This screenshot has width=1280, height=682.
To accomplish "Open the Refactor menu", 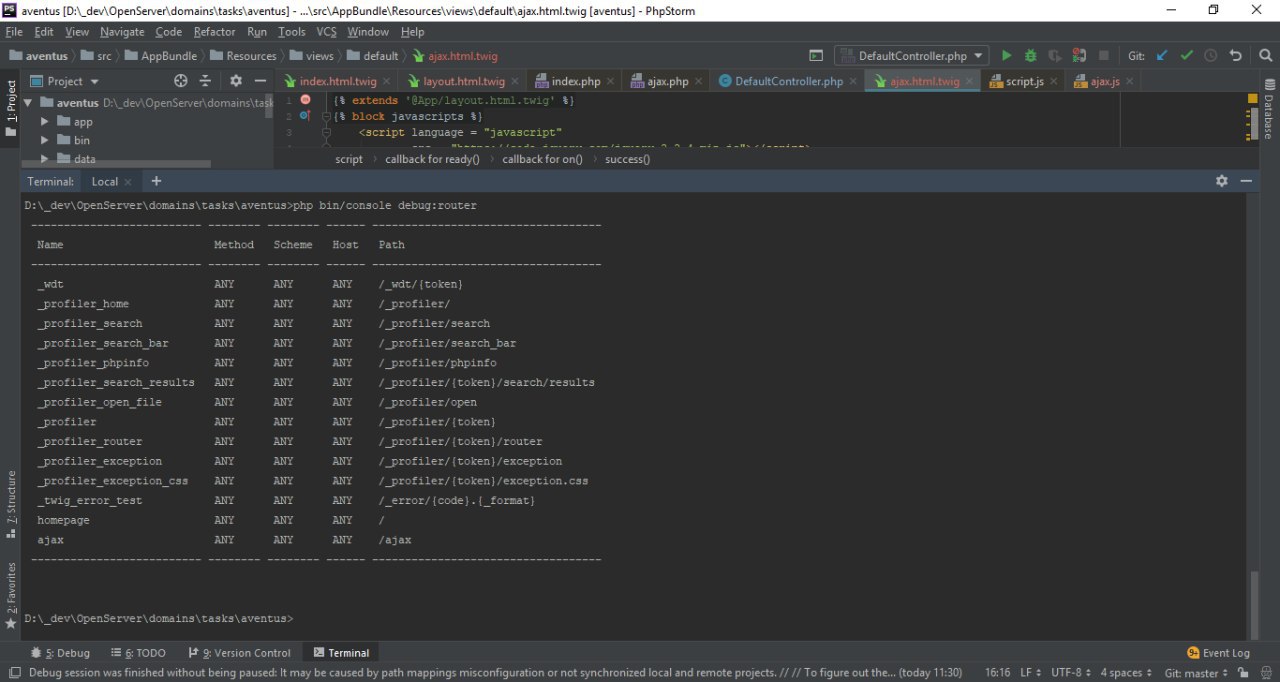I will pyautogui.click(x=214, y=32).
